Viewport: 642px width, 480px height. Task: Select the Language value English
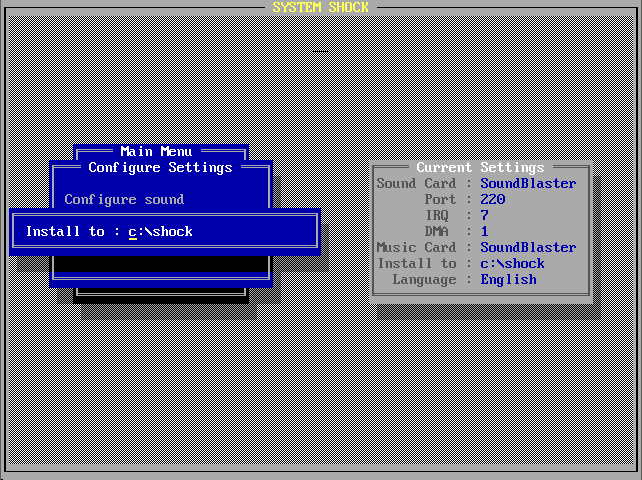[x=508, y=279]
